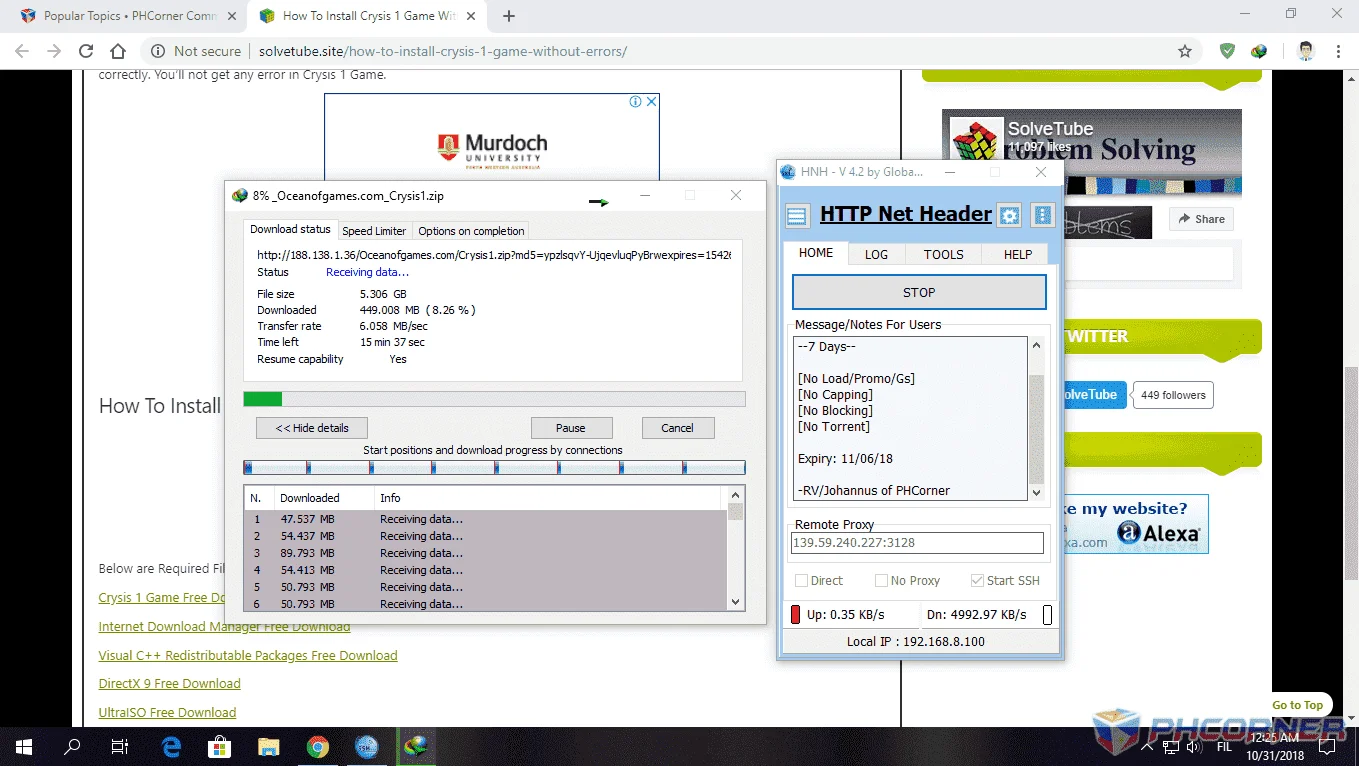Collapse download info with Hide details

coord(312,428)
